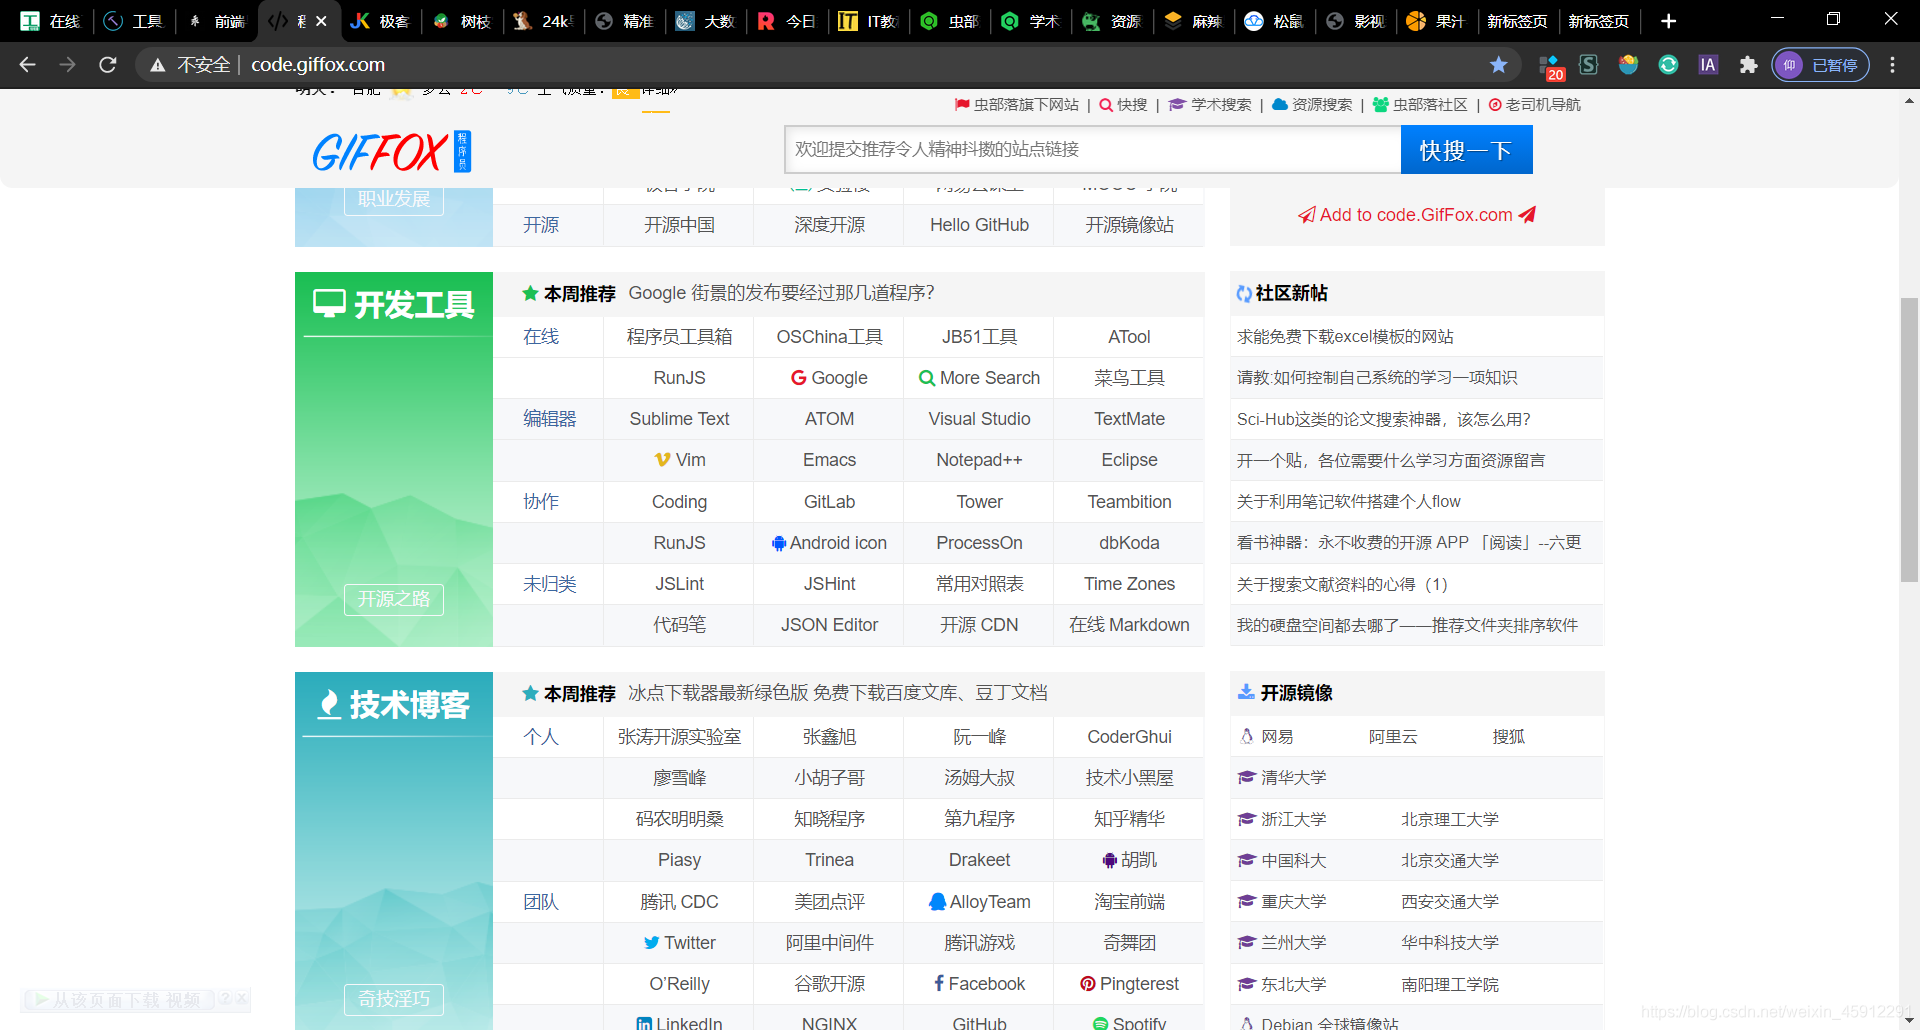
Task: Open the Google 街景 weekly recommendation
Action: pyautogui.click(x=781, y=293)
